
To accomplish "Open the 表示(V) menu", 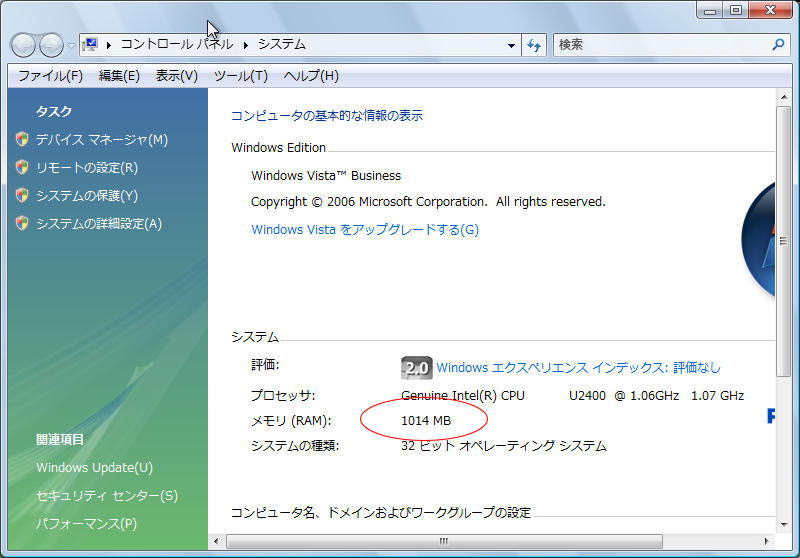I will point(177,76).
